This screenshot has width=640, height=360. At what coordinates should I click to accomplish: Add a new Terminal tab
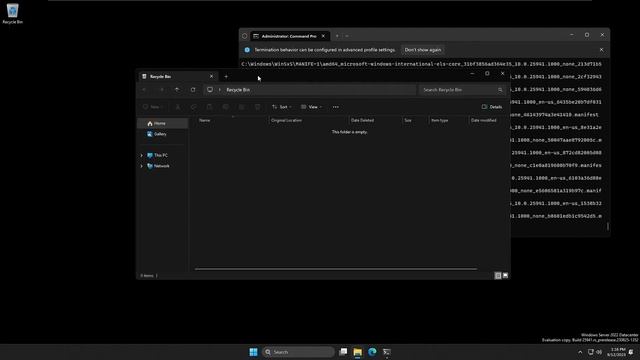(337, 36)
